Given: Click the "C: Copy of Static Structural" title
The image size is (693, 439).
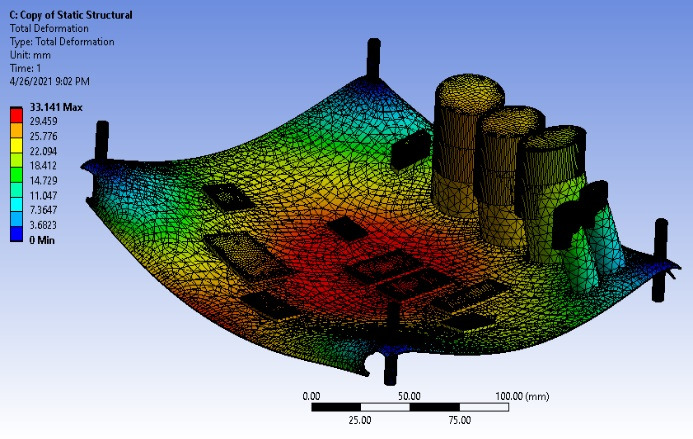Looking at the screenshot, I should (x=70, y=16).
